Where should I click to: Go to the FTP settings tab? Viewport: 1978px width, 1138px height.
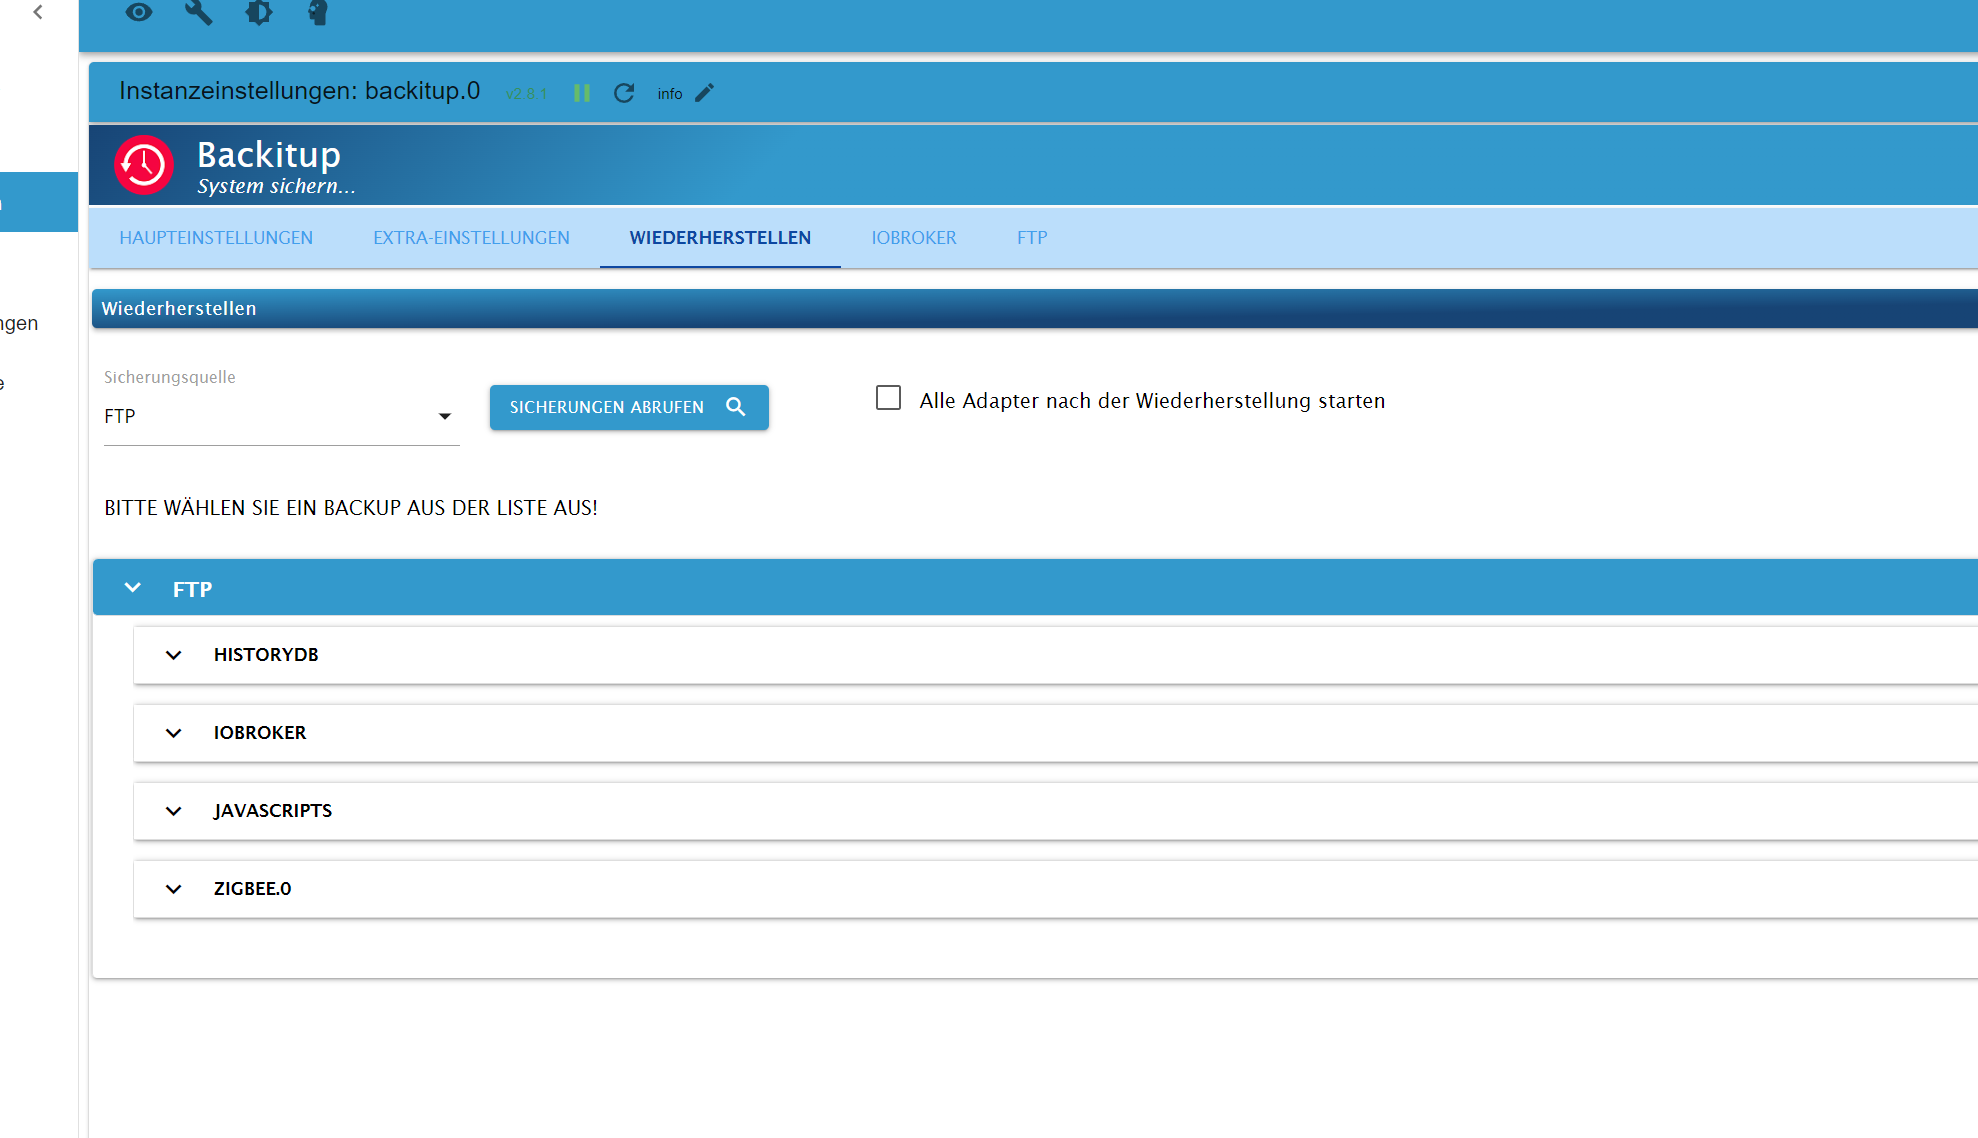click(x=1032, y=238)
